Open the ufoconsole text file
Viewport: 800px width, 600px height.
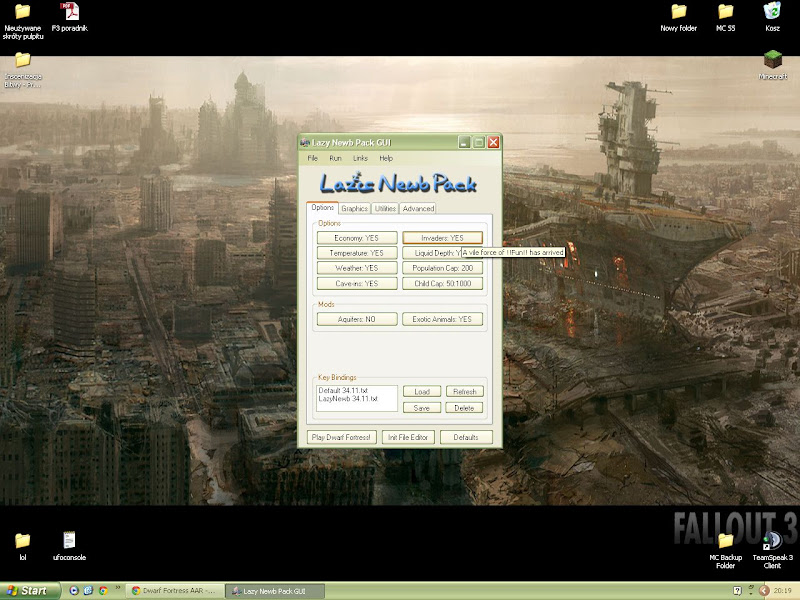69,541
